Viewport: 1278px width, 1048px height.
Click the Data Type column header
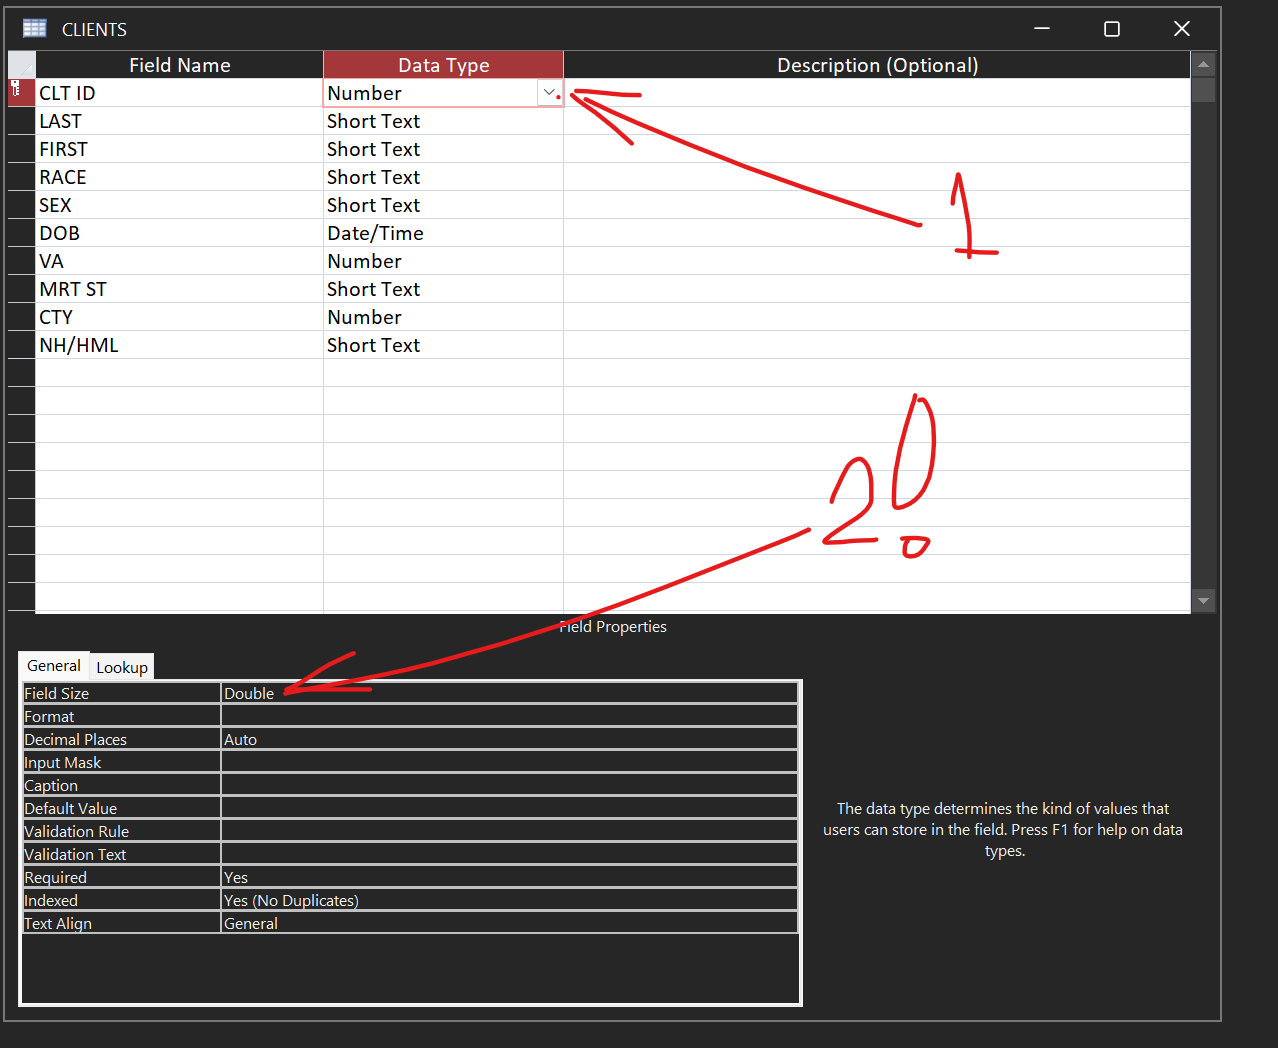click(x=443, y=65)
